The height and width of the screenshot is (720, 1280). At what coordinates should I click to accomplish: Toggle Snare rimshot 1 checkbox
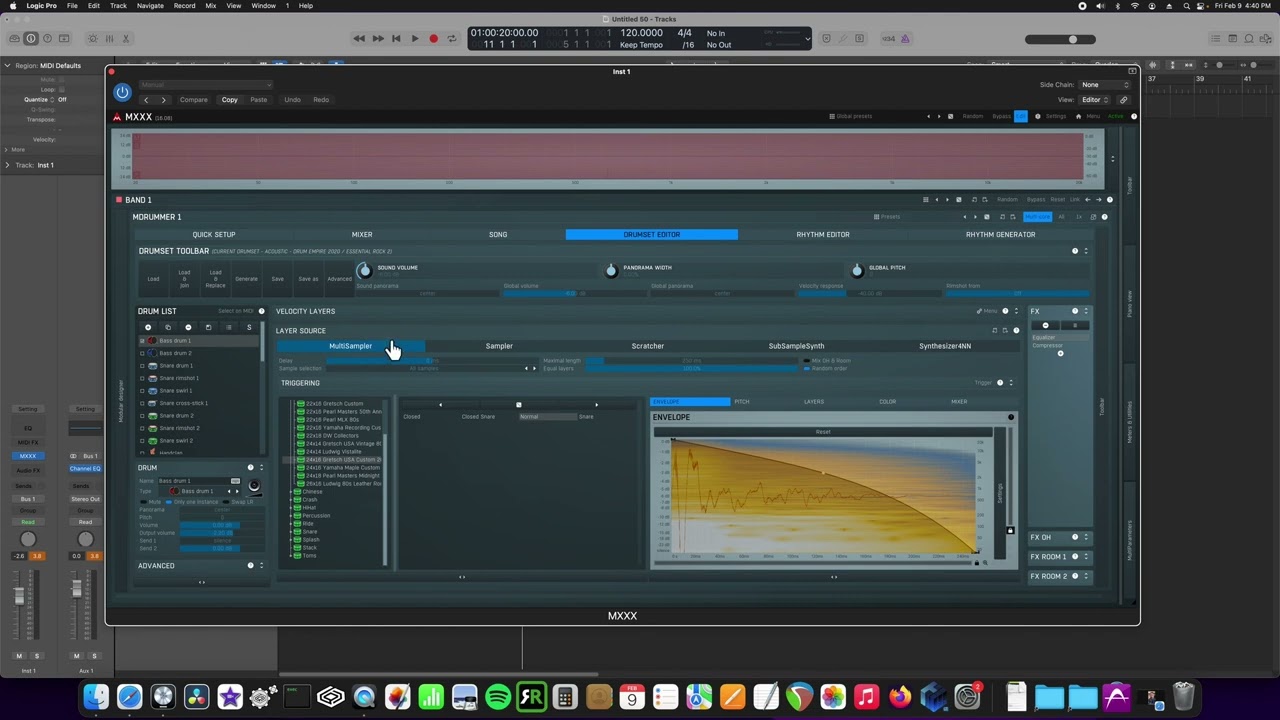(142, 378)
